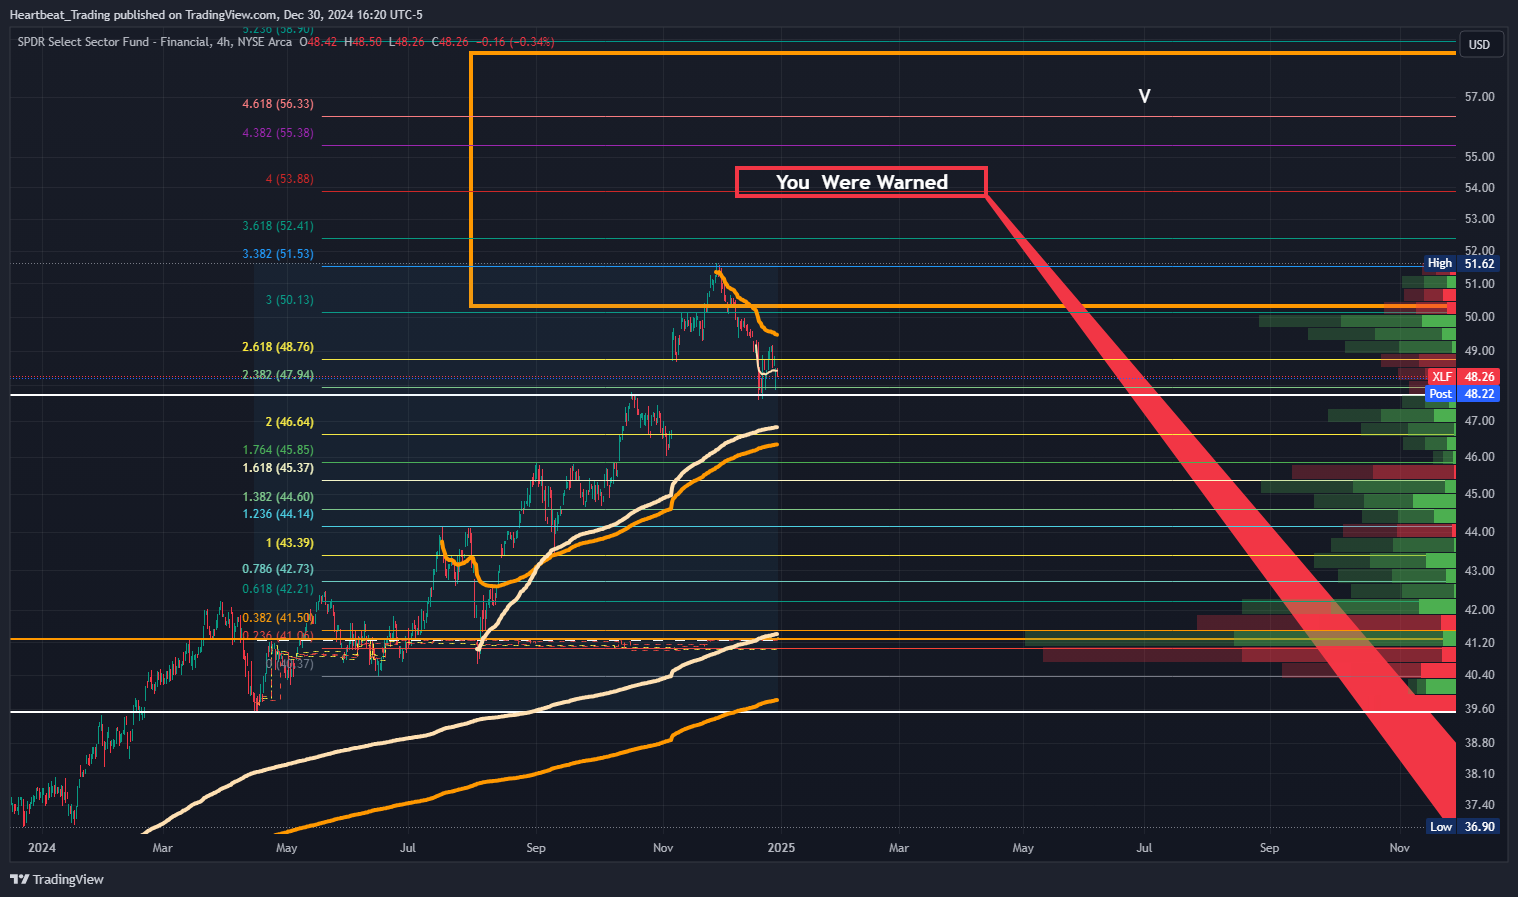Click the 43.00 tick on the price axis
The image size is (1518, 897).
click(x=1480, y=571)
